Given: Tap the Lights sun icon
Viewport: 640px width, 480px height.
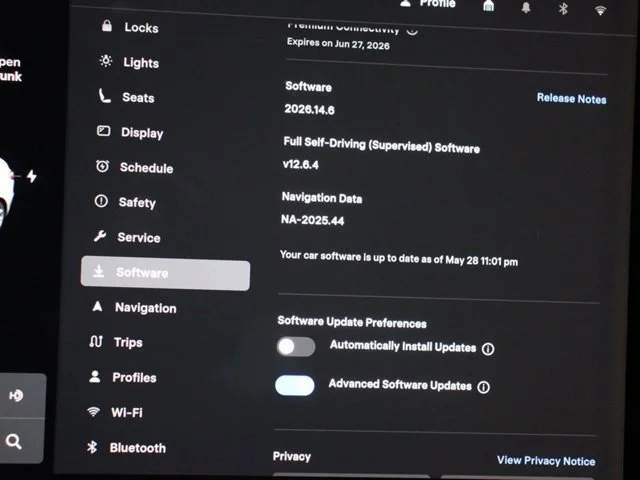Looking at the screenshot, I should pos(106,61).
